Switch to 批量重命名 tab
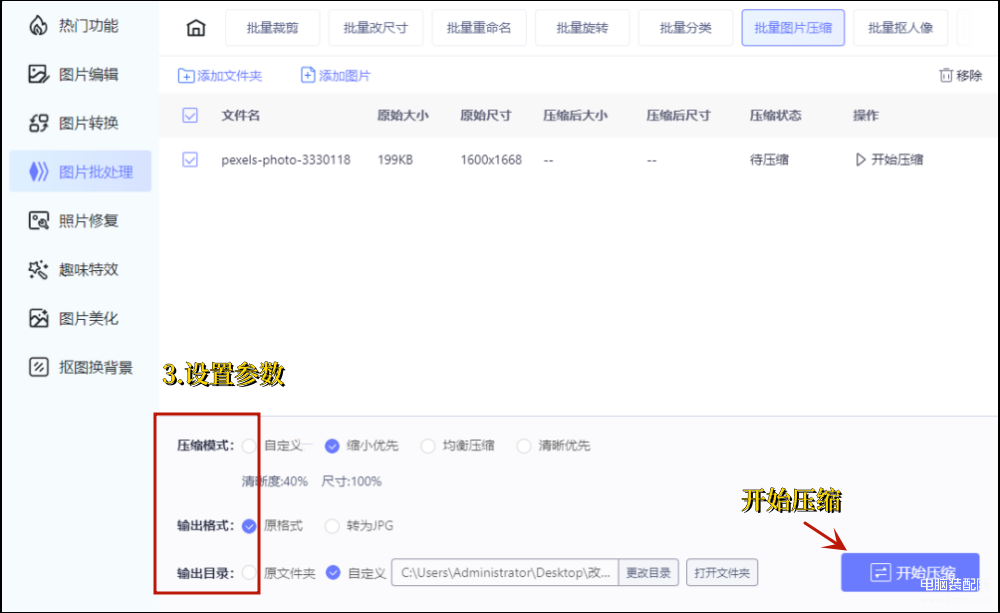 tap(478, 28)
